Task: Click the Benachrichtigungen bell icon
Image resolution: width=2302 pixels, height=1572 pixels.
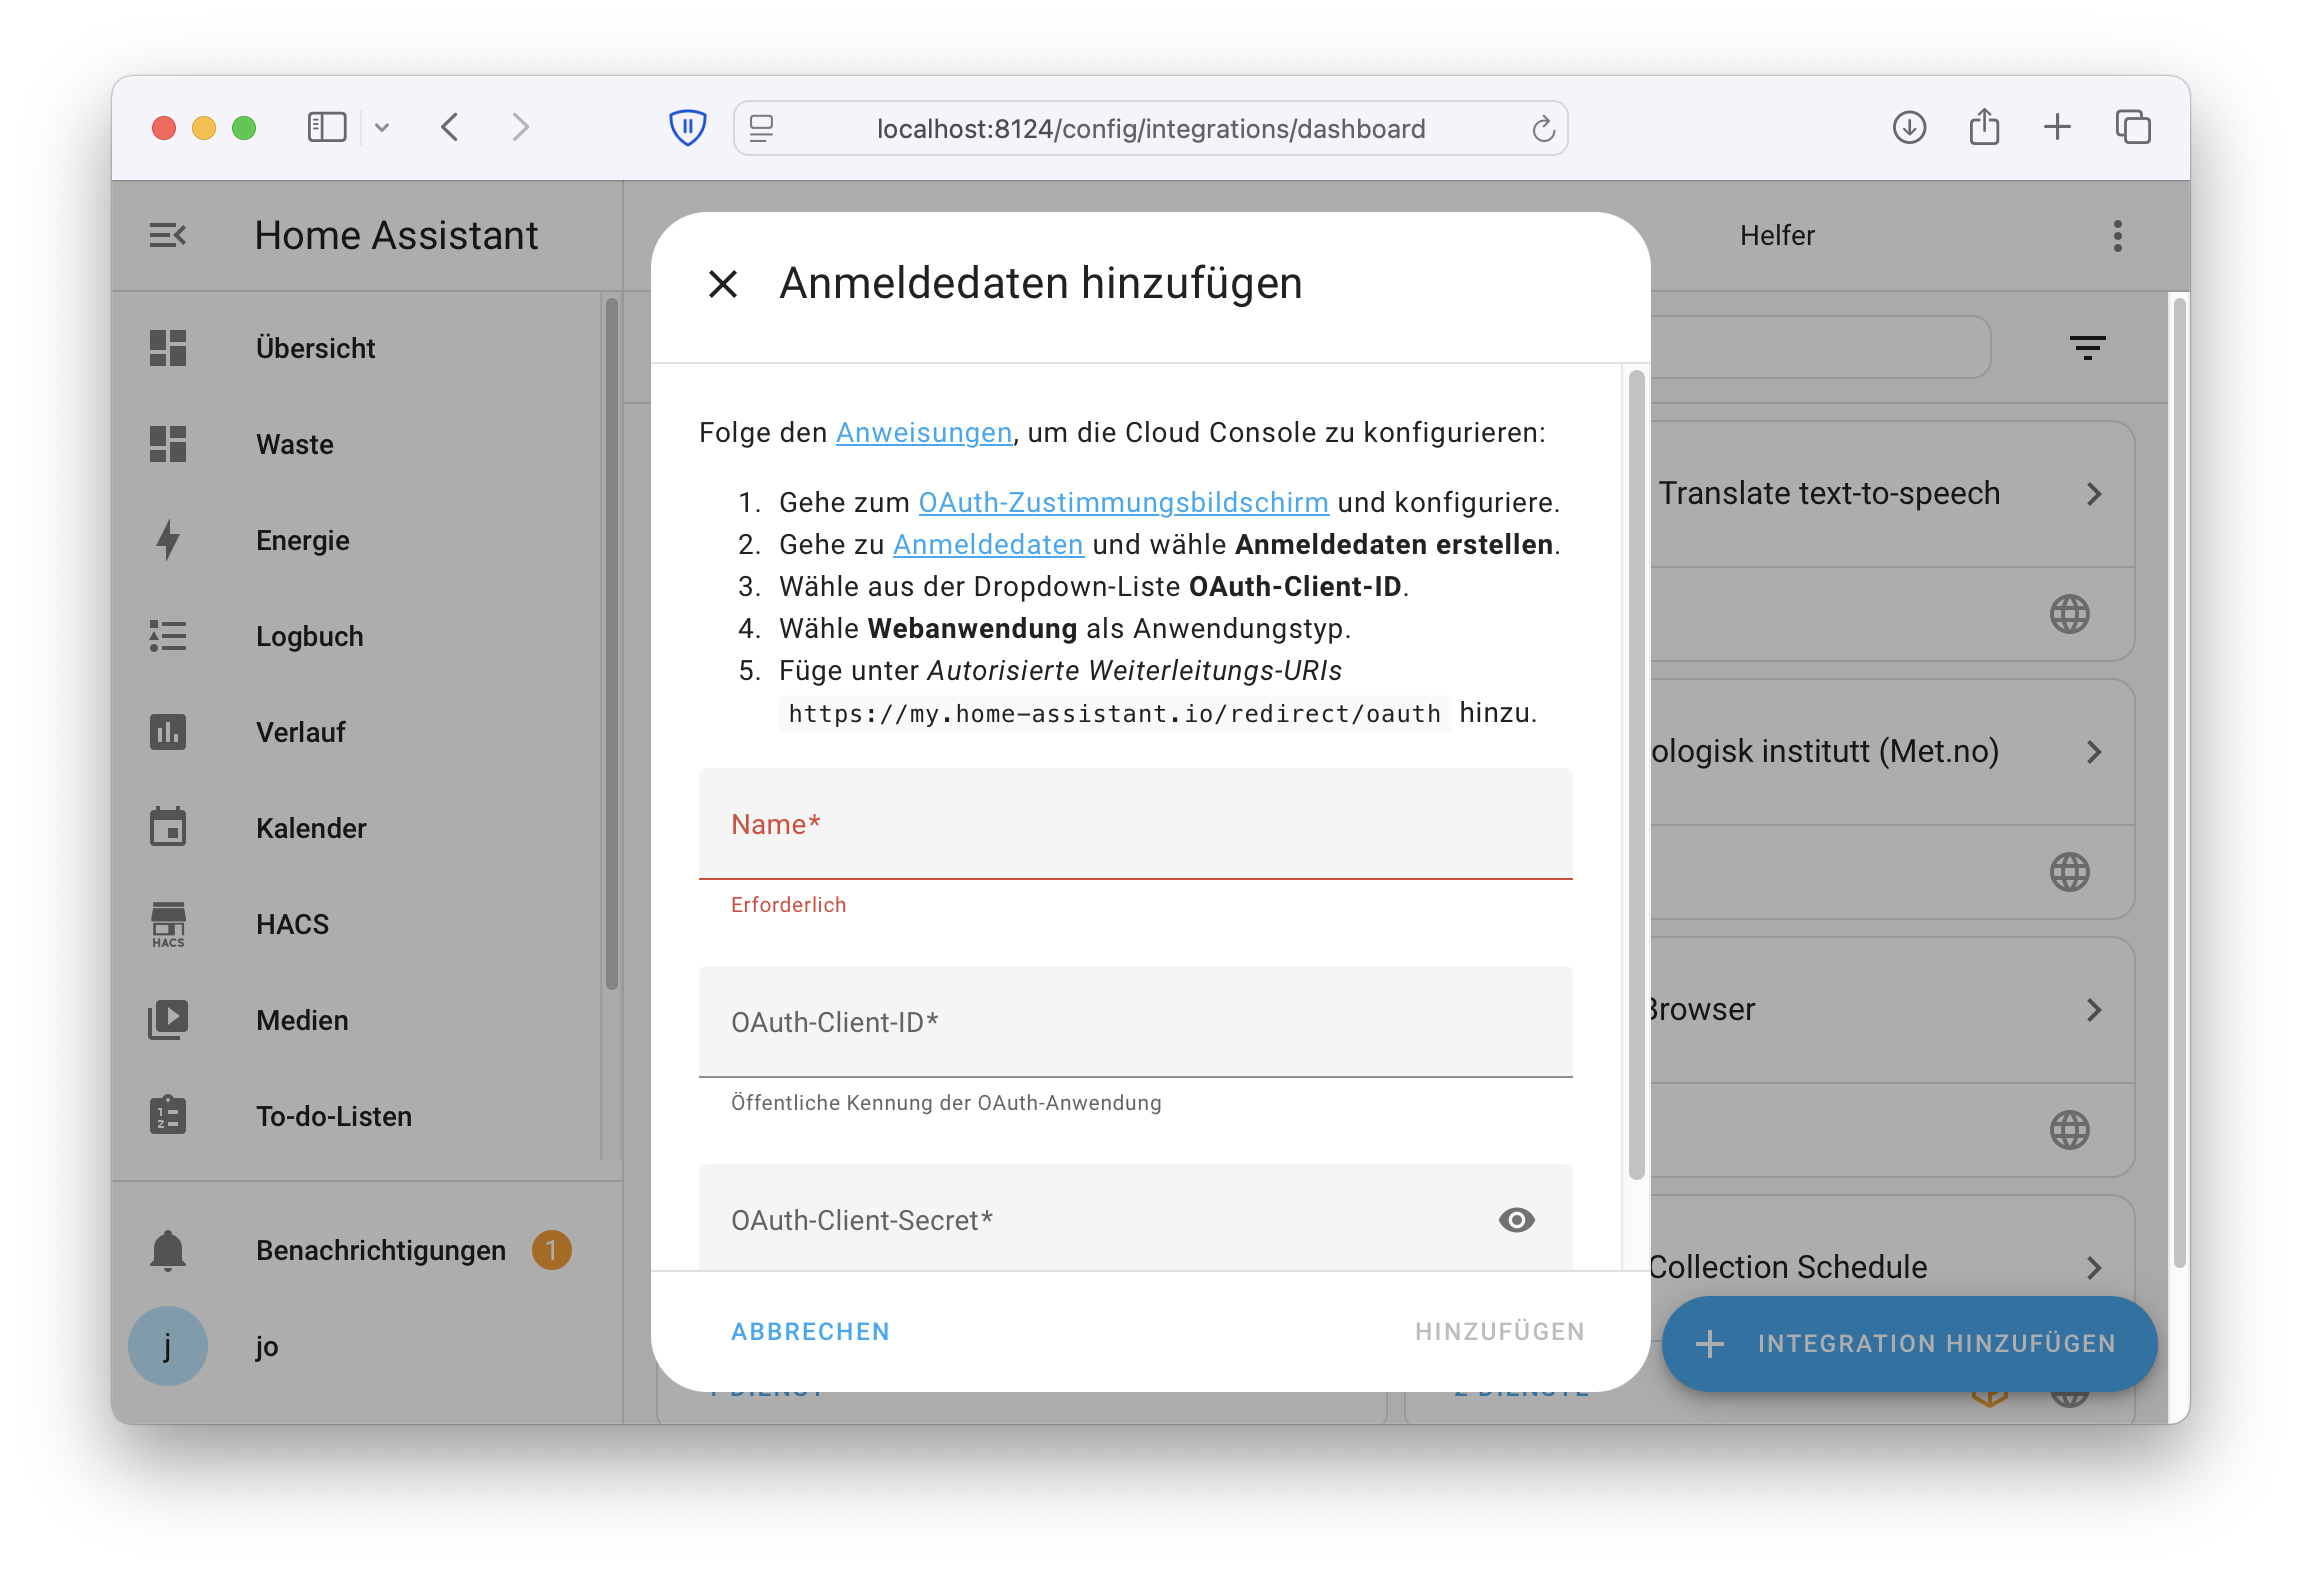Action: tap(168, 1250)
